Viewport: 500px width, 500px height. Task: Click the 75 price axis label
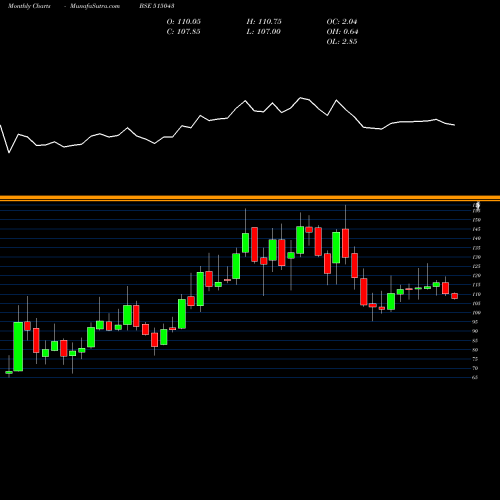tap(476, 359)
